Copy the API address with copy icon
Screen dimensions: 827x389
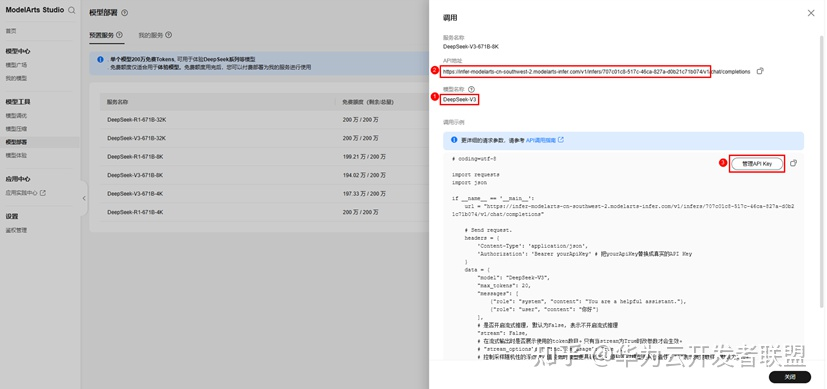tap(760, 71)
